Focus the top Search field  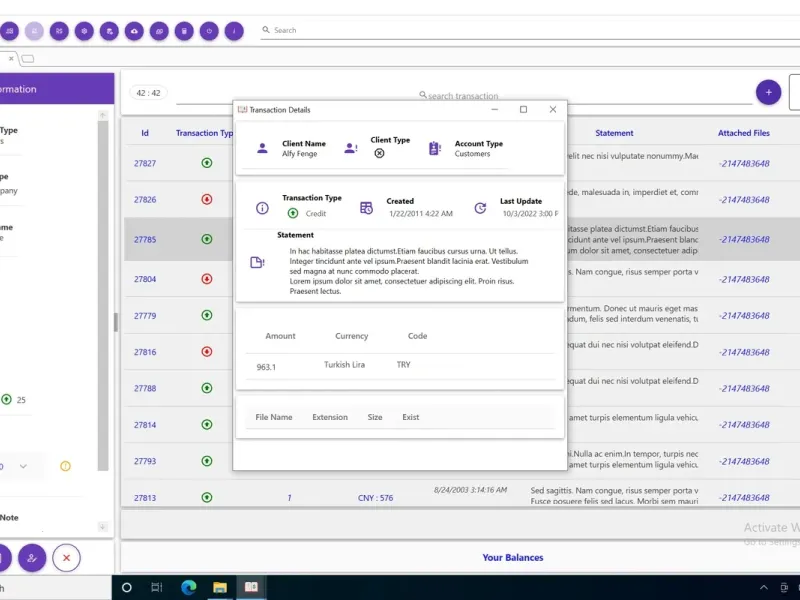coord(531,31)
